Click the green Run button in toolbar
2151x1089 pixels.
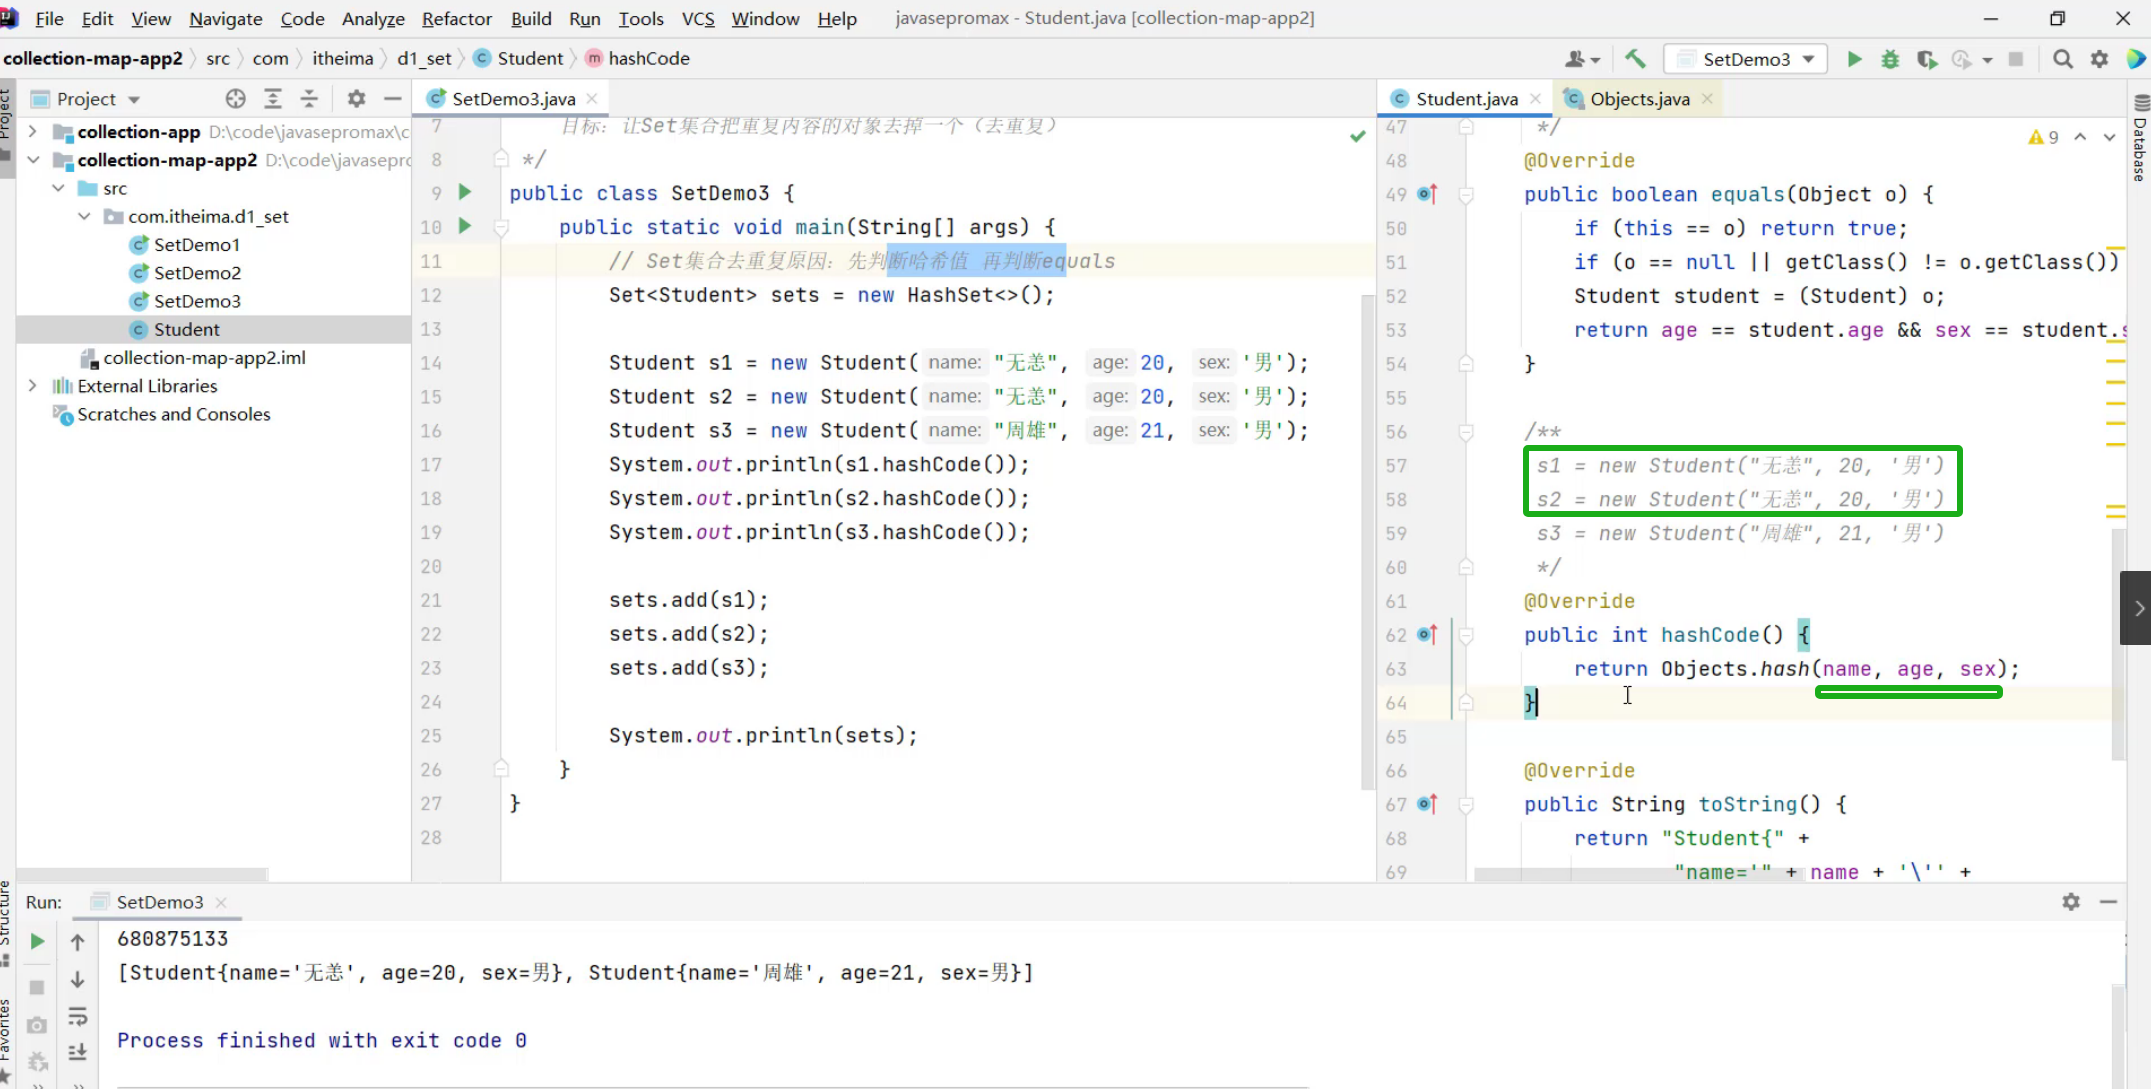[x=1854, y=59]
